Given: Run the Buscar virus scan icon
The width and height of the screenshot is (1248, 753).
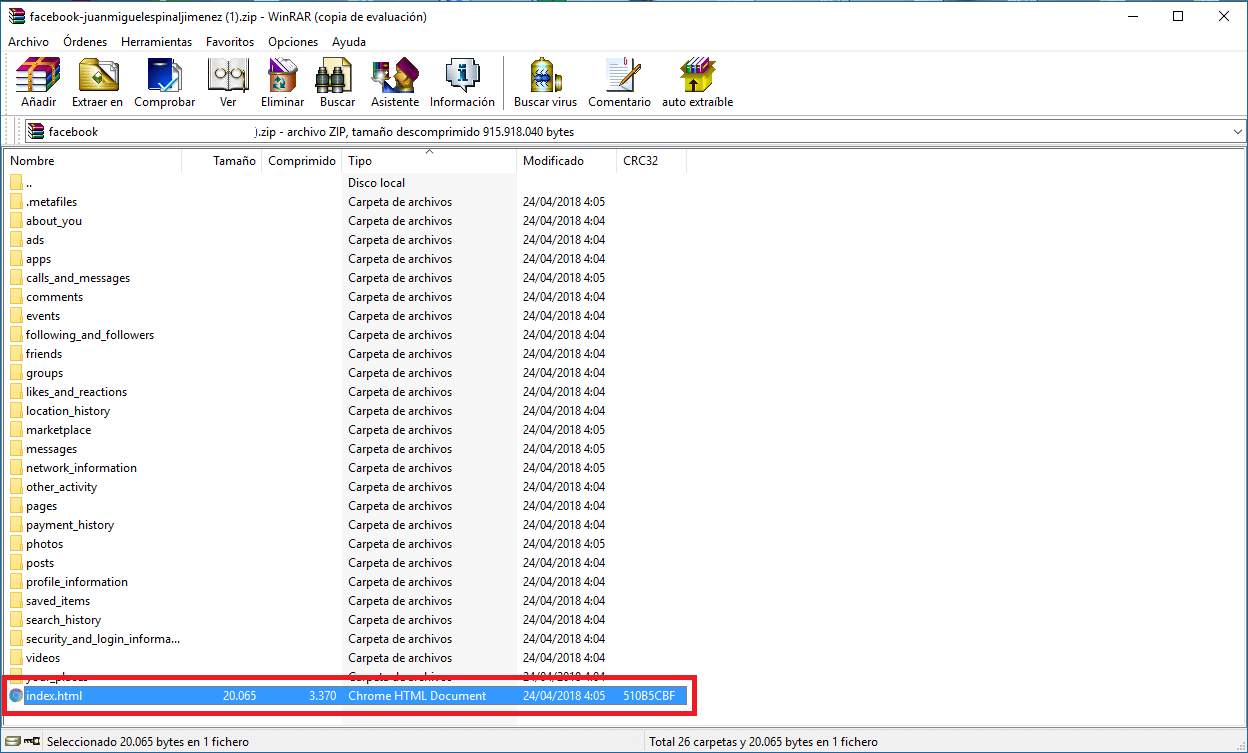Looking at the screenshot, I should pos(545,75).
